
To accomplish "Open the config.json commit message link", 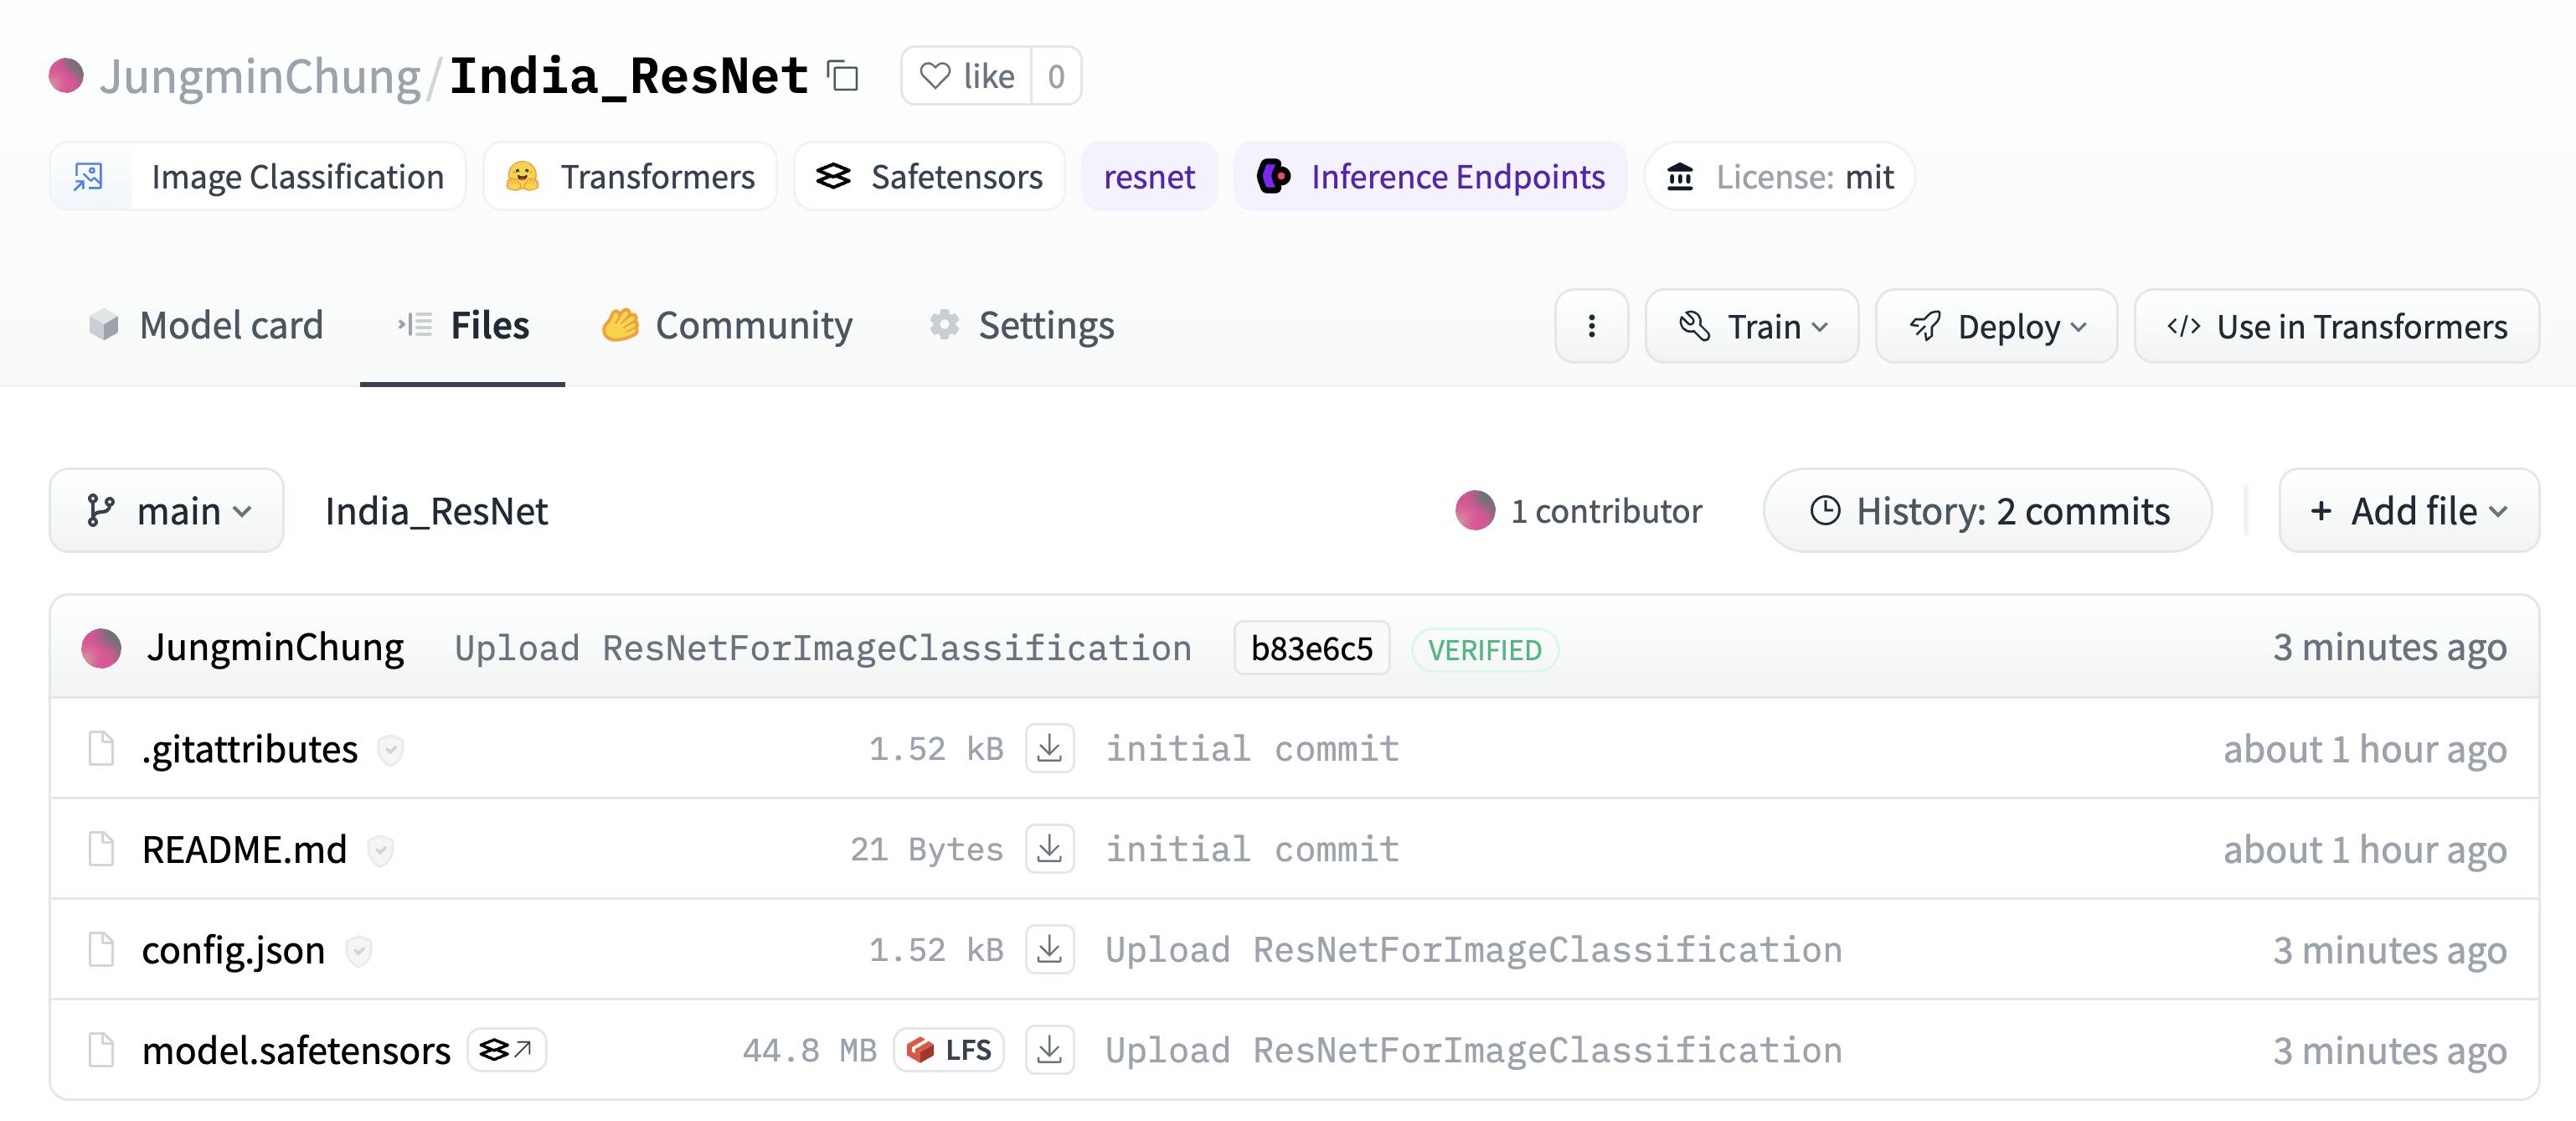I will [1473, 950].
